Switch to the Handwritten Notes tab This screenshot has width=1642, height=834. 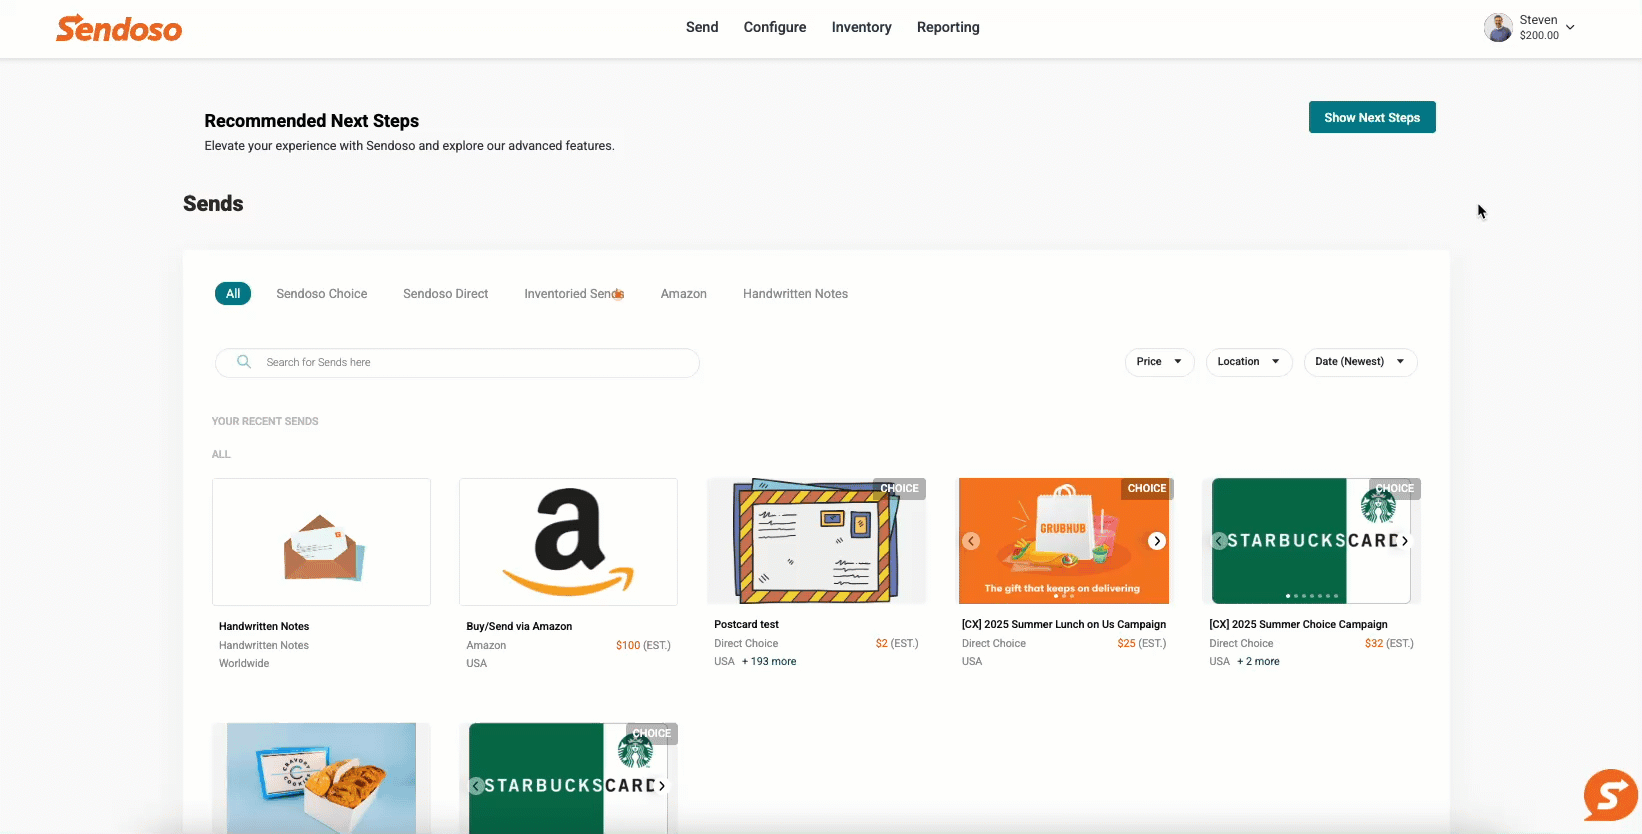795,294
